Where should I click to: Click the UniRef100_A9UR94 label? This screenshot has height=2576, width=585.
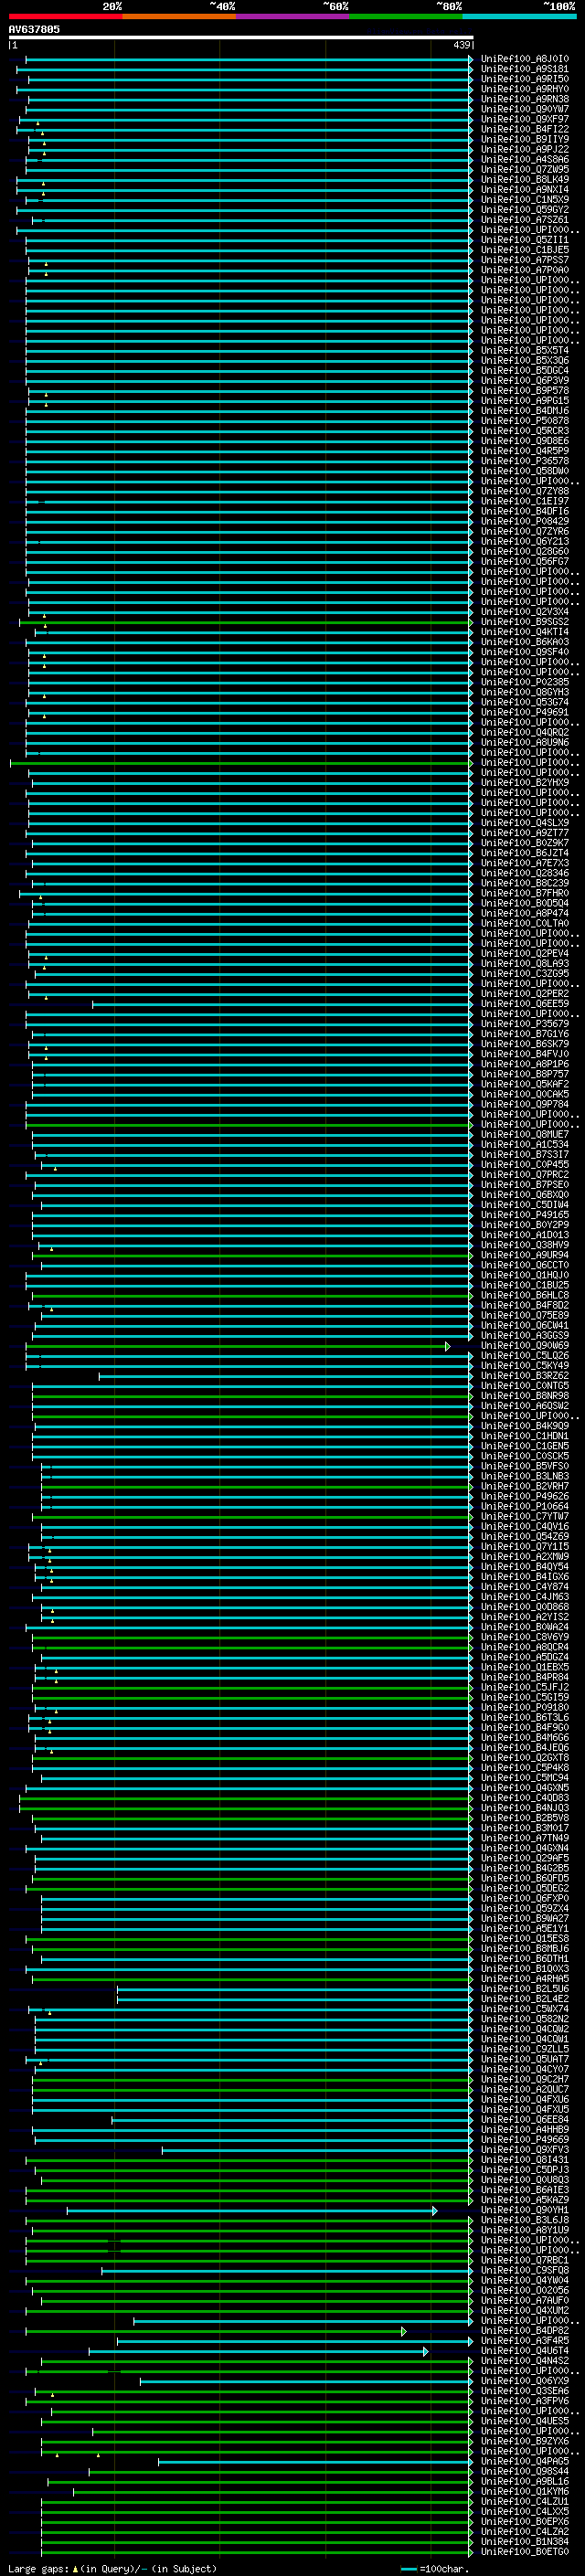click(525, 1255)
